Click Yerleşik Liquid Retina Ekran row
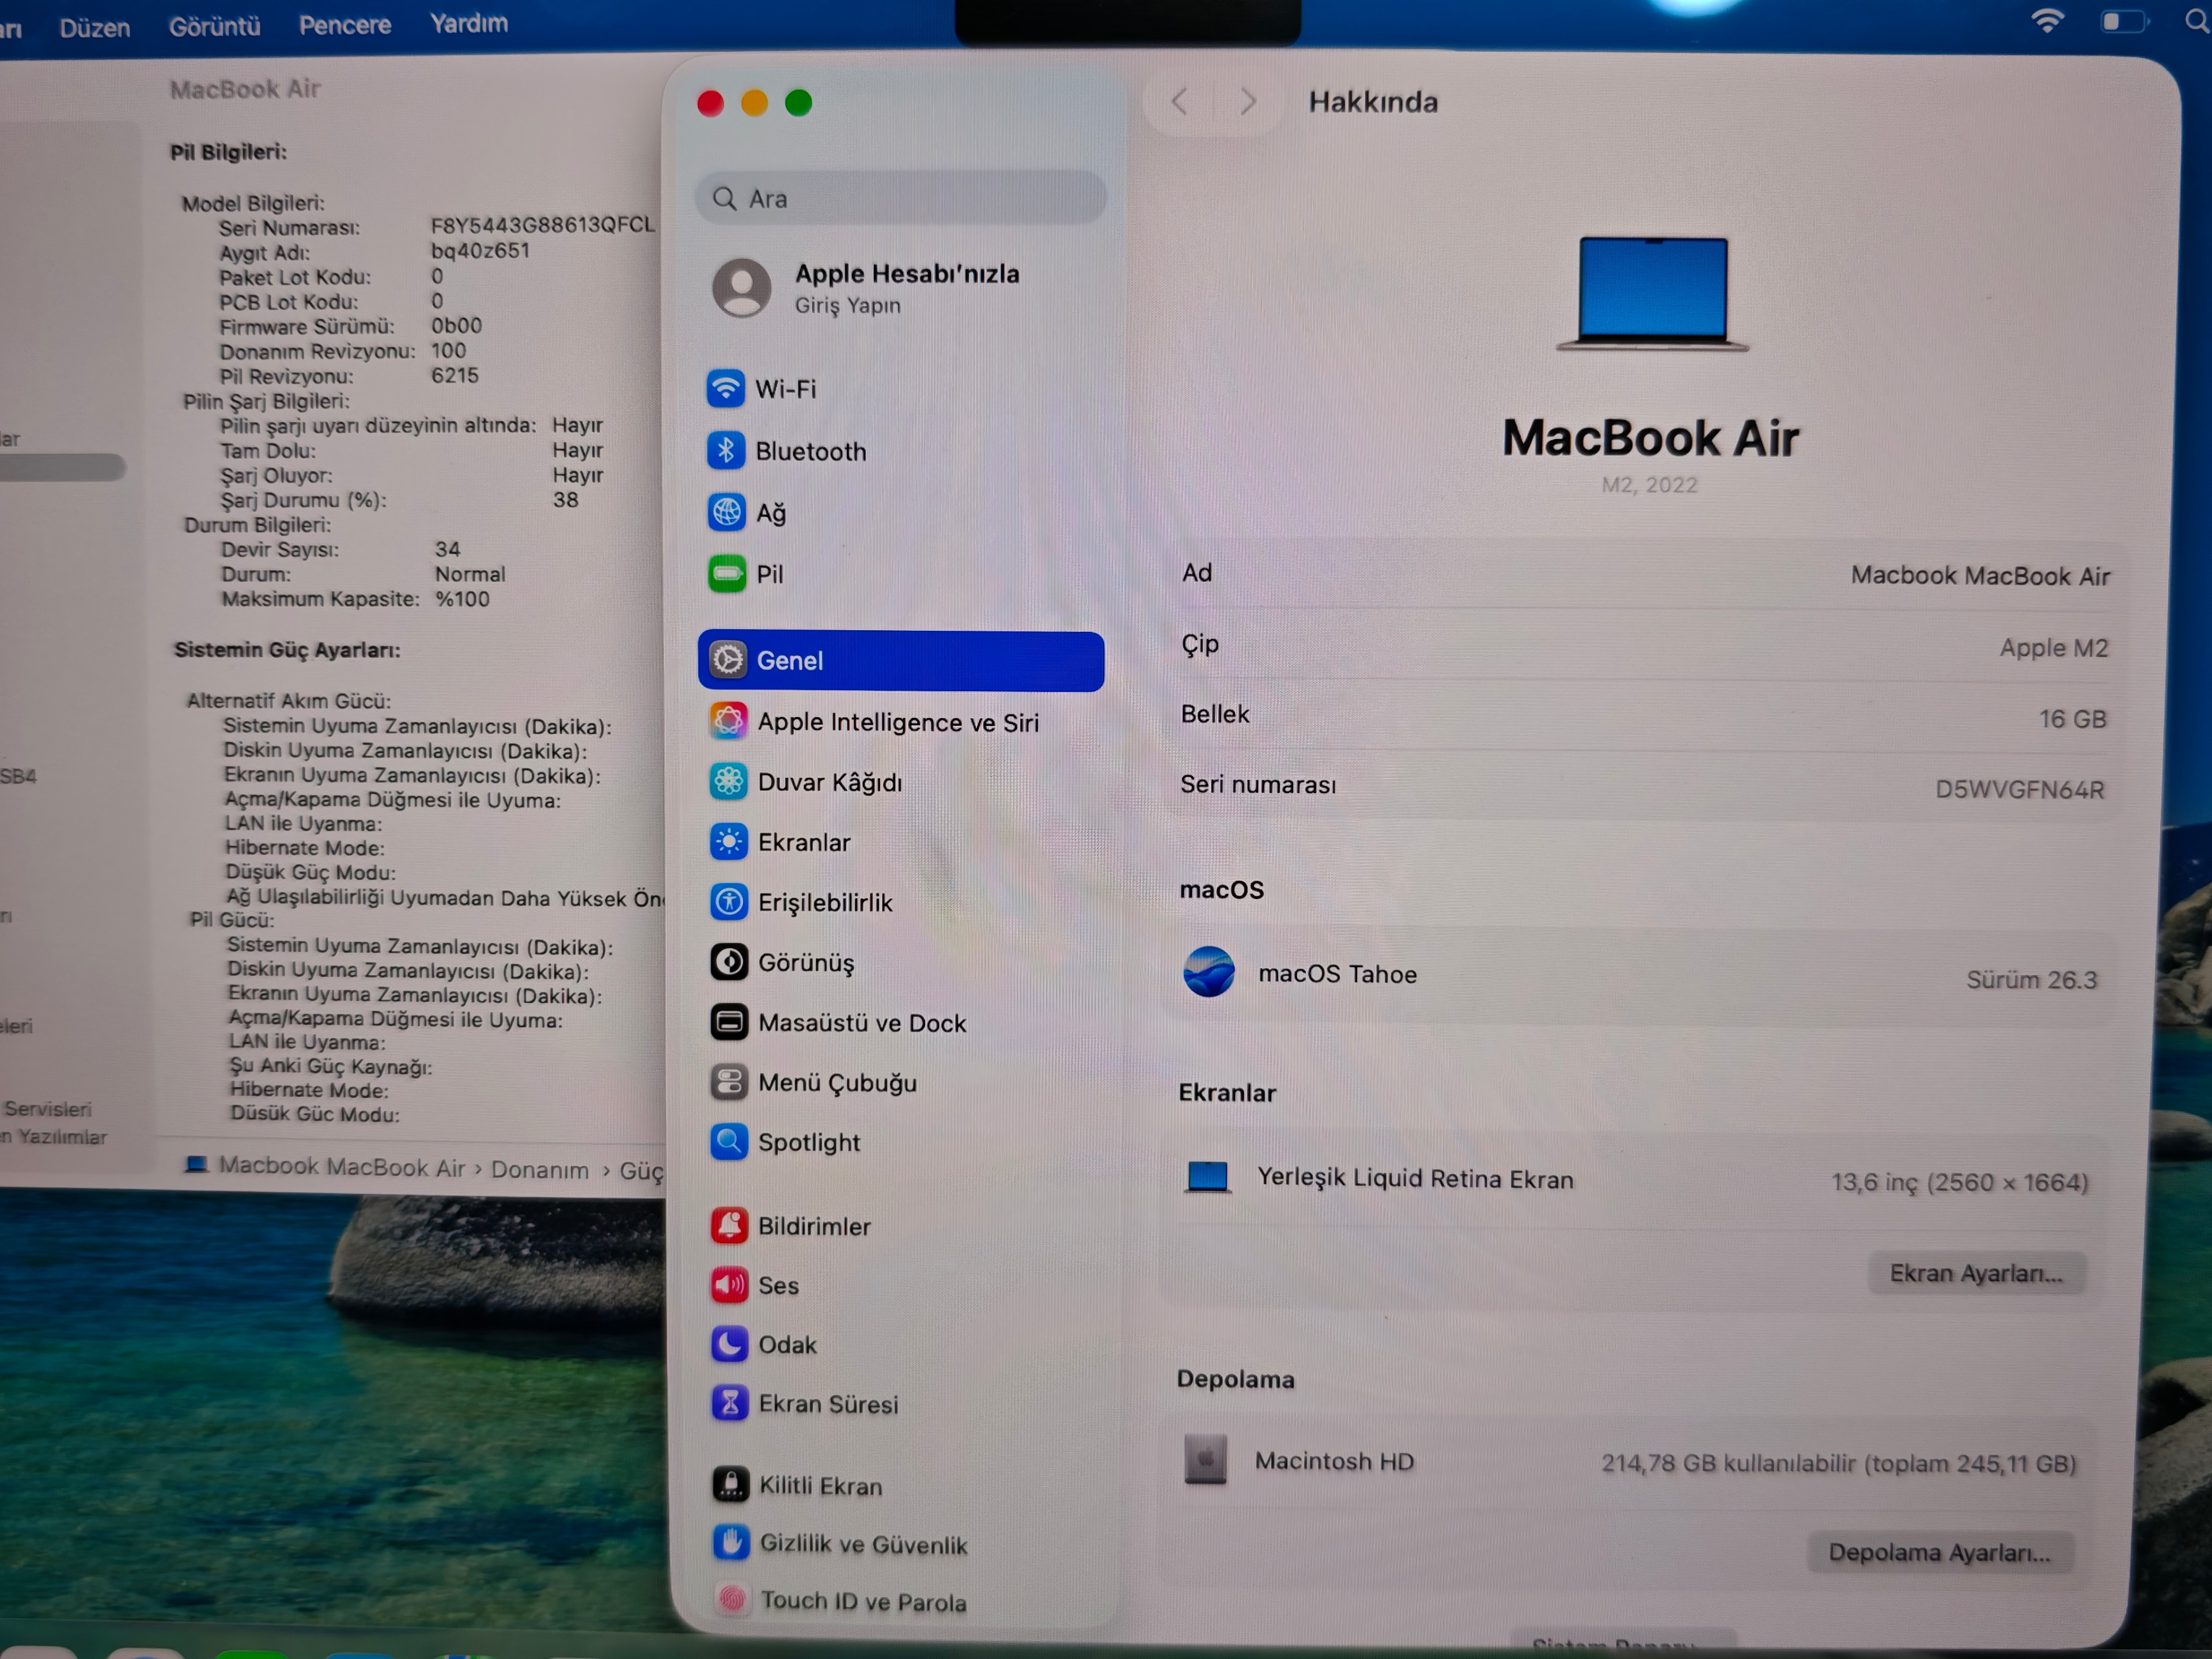Screen dimensions: 2212x1659 (x=1636, y=1180)
